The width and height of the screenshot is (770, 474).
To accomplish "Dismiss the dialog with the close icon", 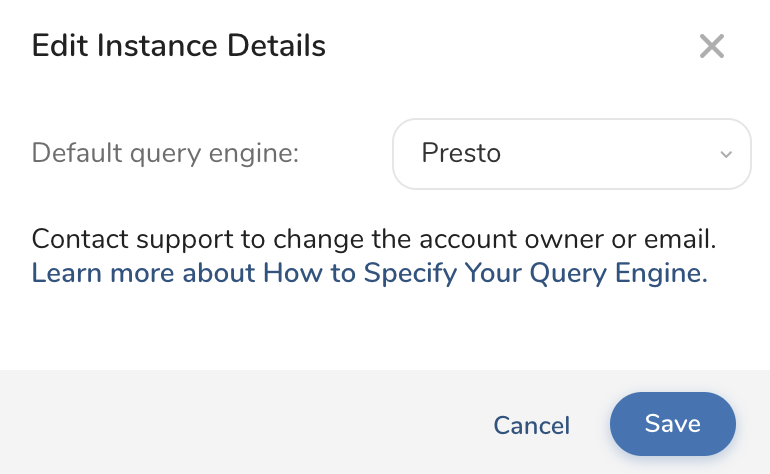I will [711, 46].
